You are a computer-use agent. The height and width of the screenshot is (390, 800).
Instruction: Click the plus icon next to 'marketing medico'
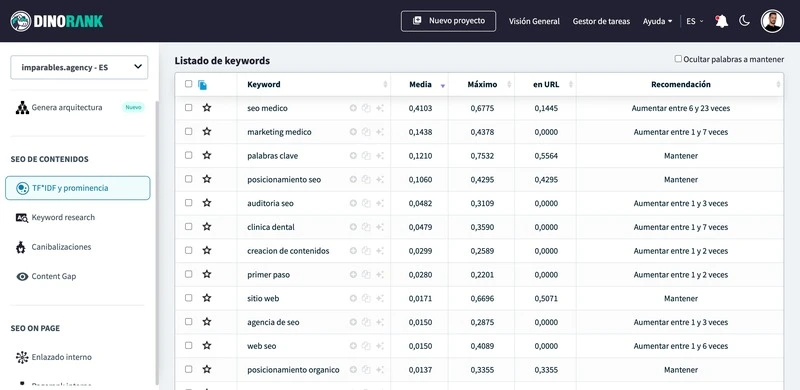point(353,132)
